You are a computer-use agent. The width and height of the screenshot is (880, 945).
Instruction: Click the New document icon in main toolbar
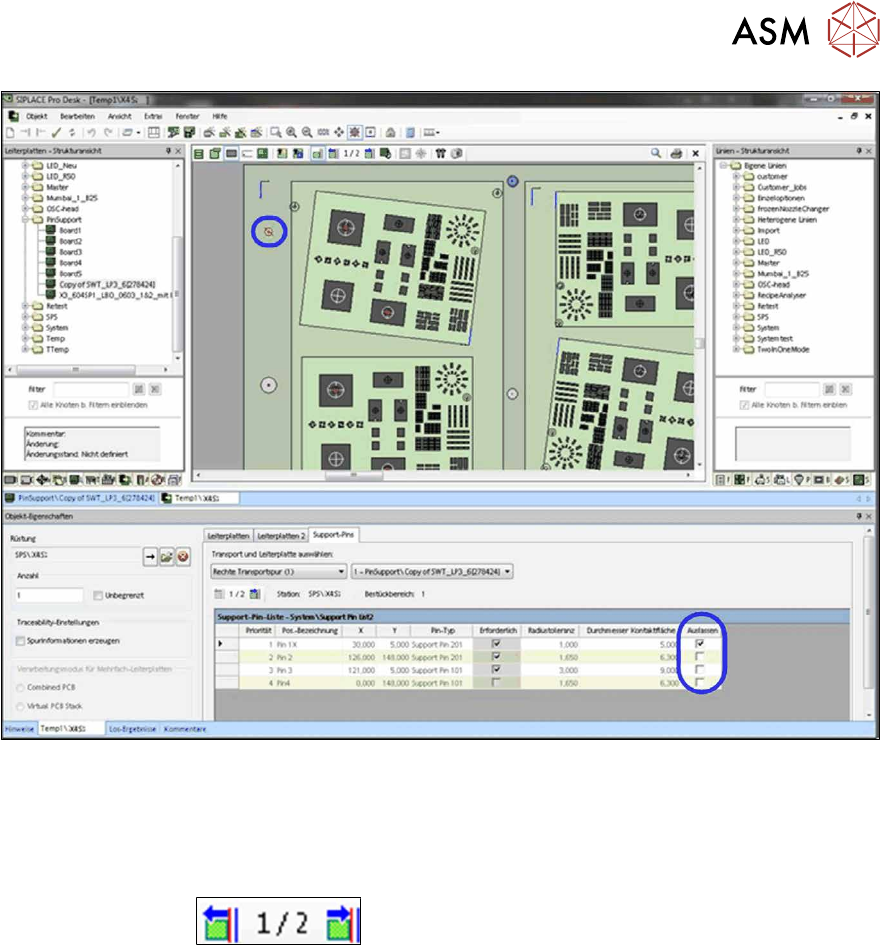point(10,132)
